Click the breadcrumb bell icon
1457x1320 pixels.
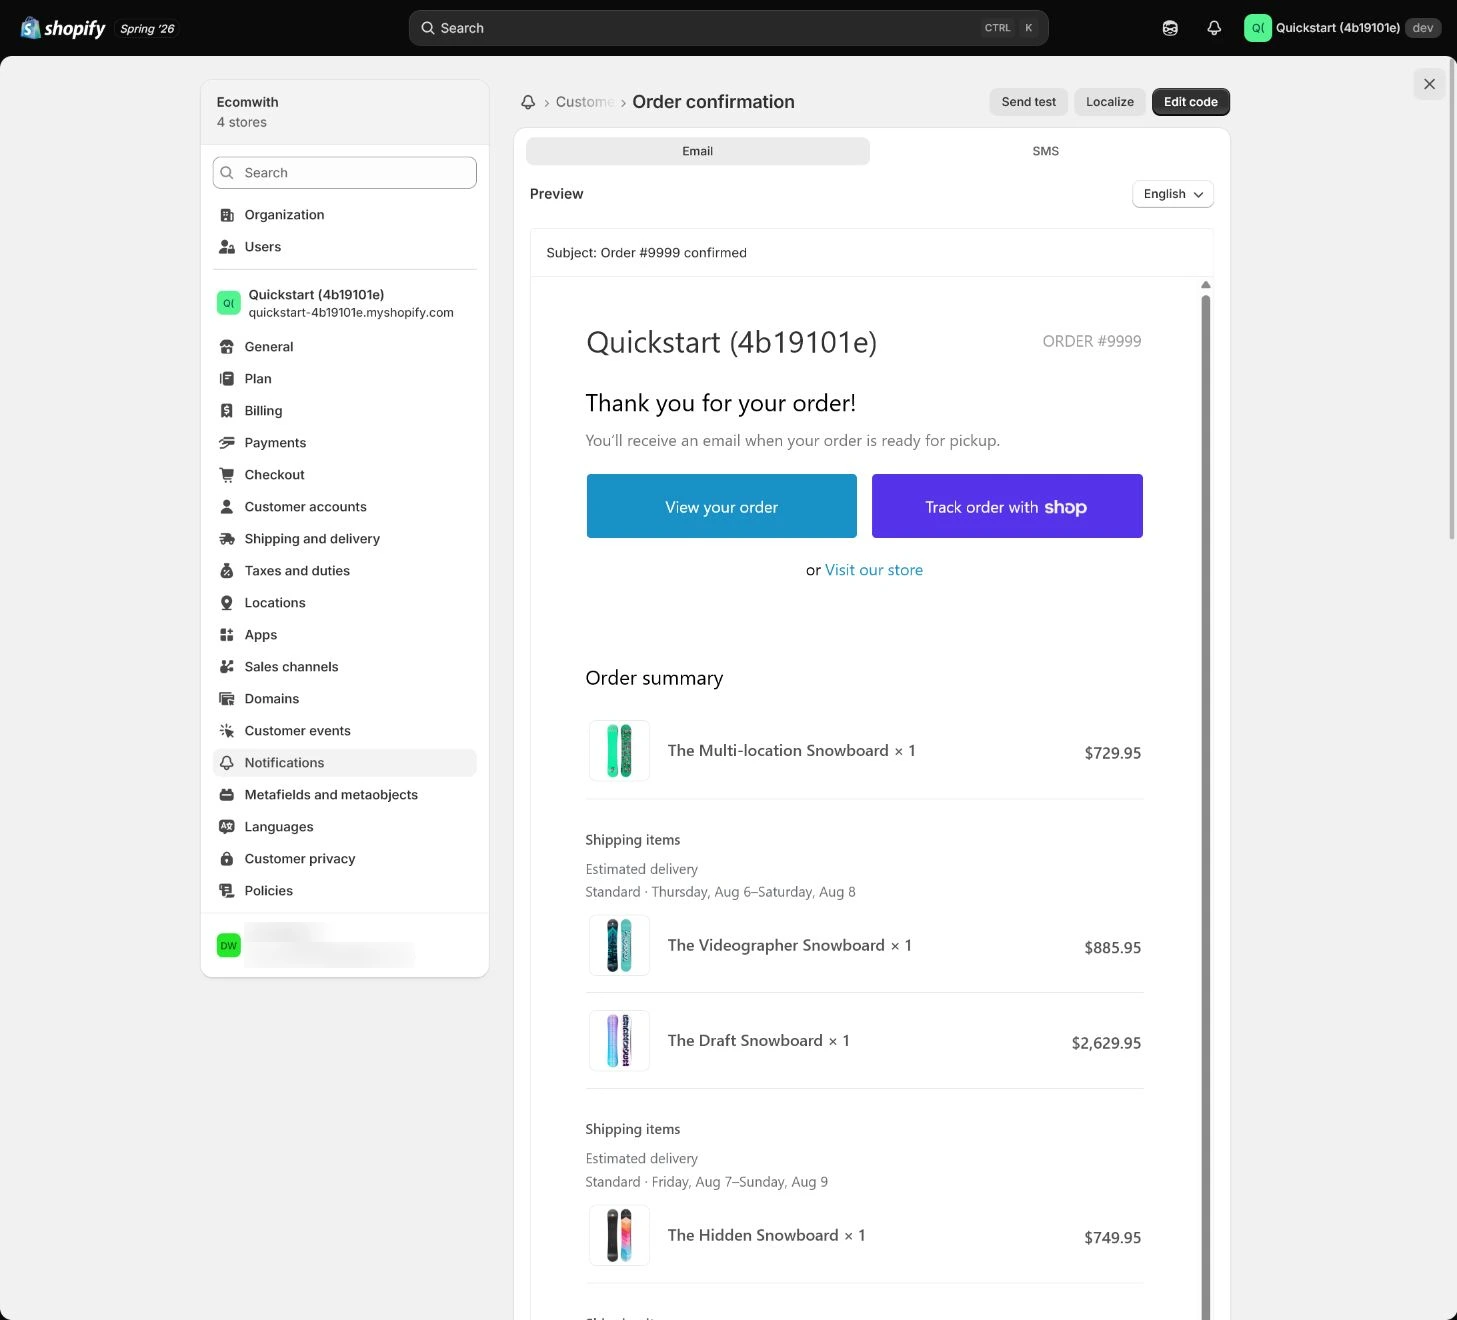tap(528, 102)
